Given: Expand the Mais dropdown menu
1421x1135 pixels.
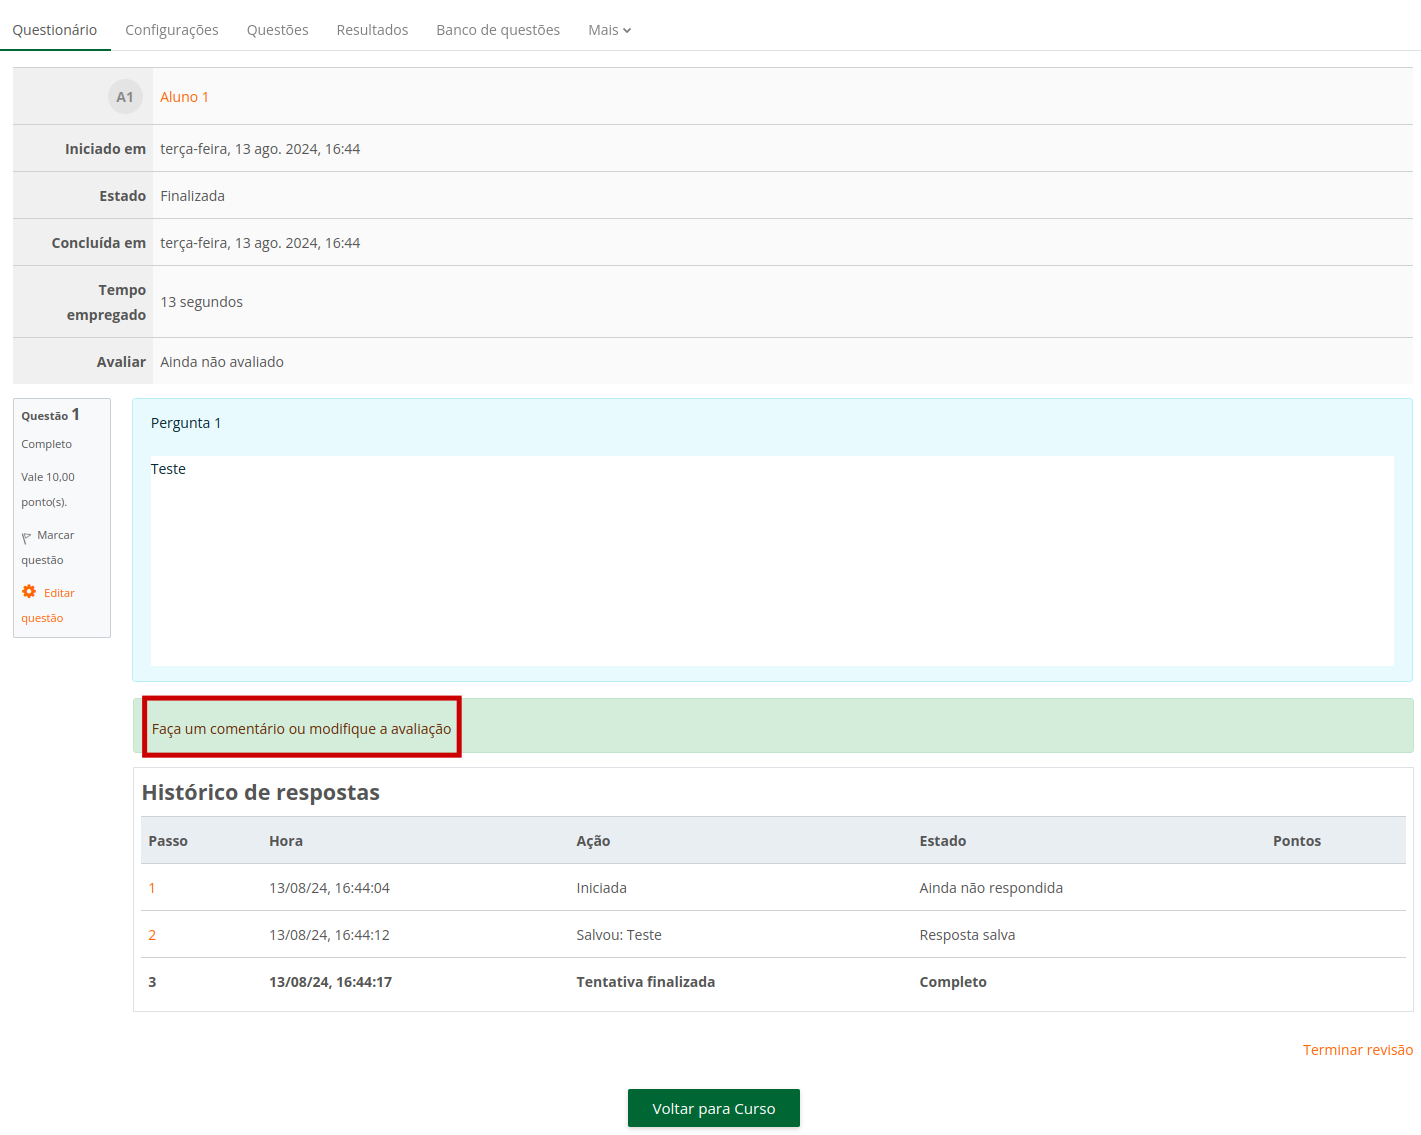Looking at the screenshot, I should coord(609,30).
